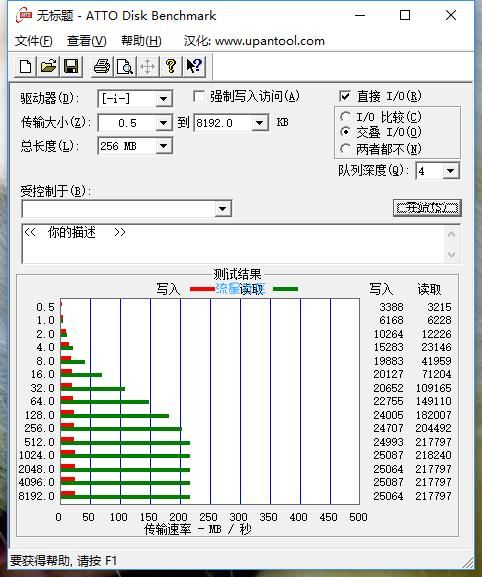Toggle 直接 I/O(R) checkbox
The image size is (482, 577).
[345, 96]
